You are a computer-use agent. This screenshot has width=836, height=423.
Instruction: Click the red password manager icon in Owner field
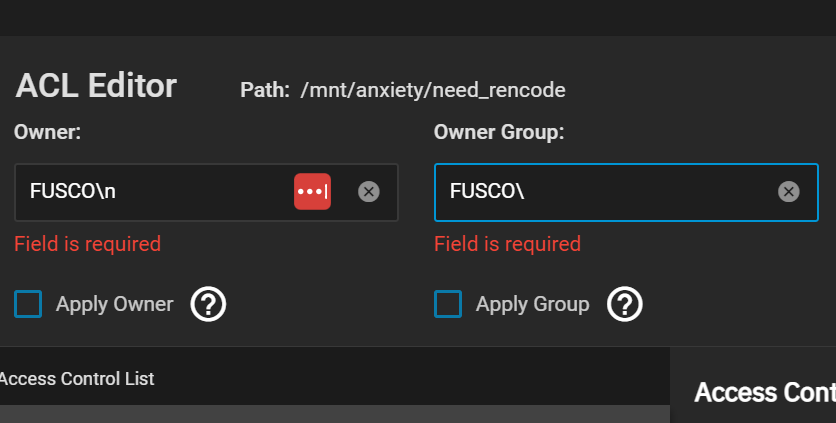tap(312, 191)
